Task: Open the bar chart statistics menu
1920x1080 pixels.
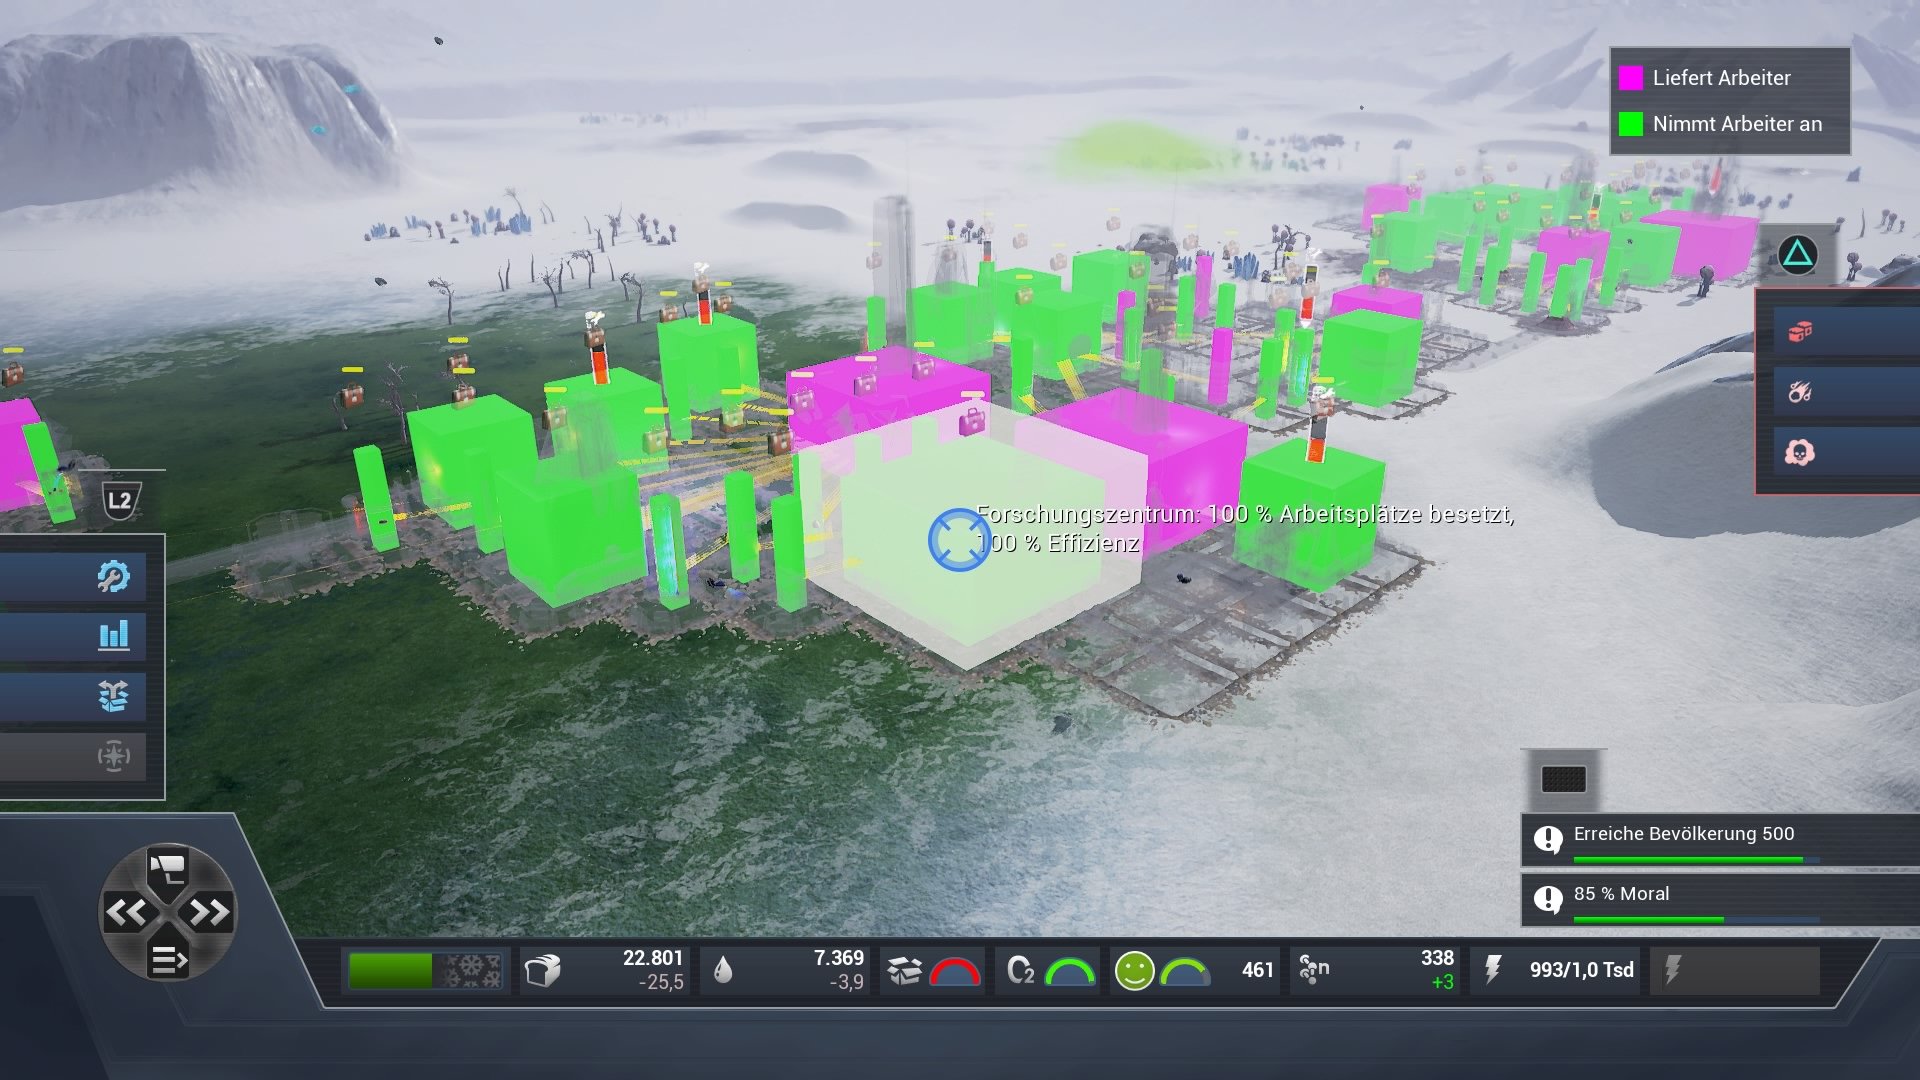Action: click(113, 636)
